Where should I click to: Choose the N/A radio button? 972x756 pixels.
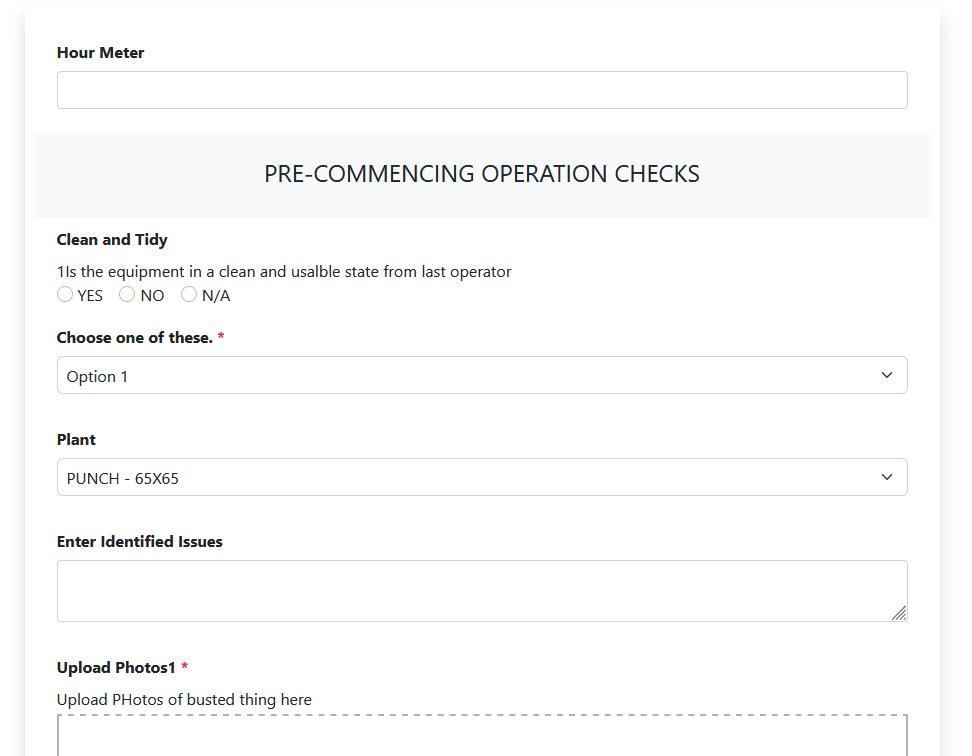point(189,295)
